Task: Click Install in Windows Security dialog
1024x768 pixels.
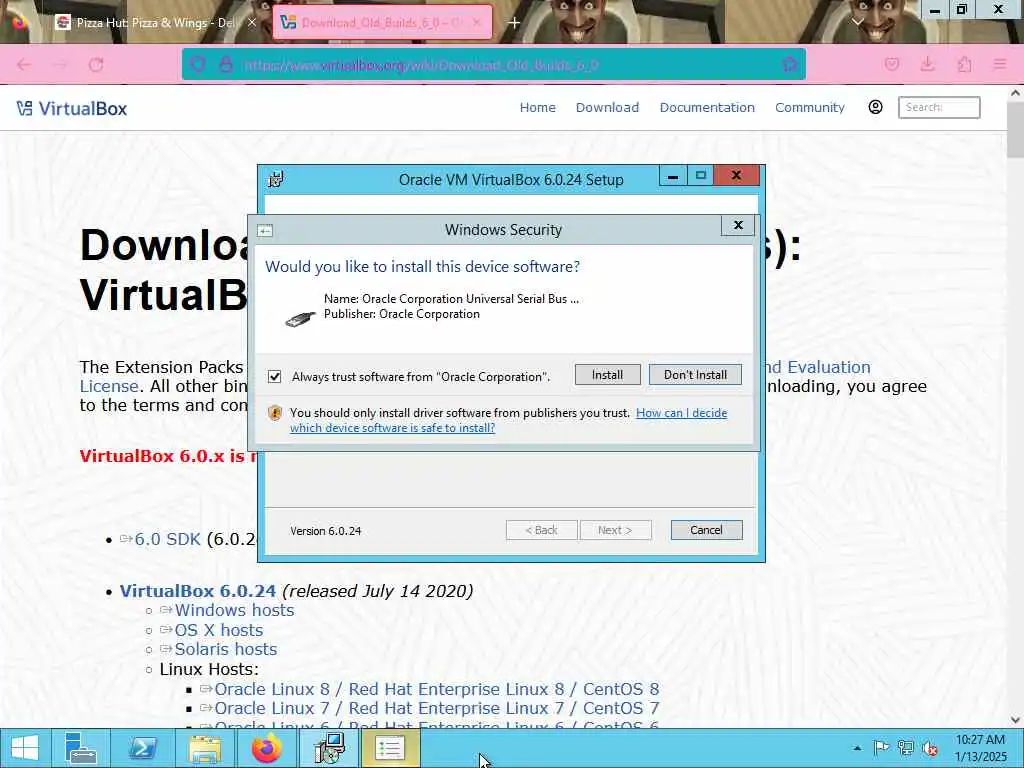Action: coord(607,375)
